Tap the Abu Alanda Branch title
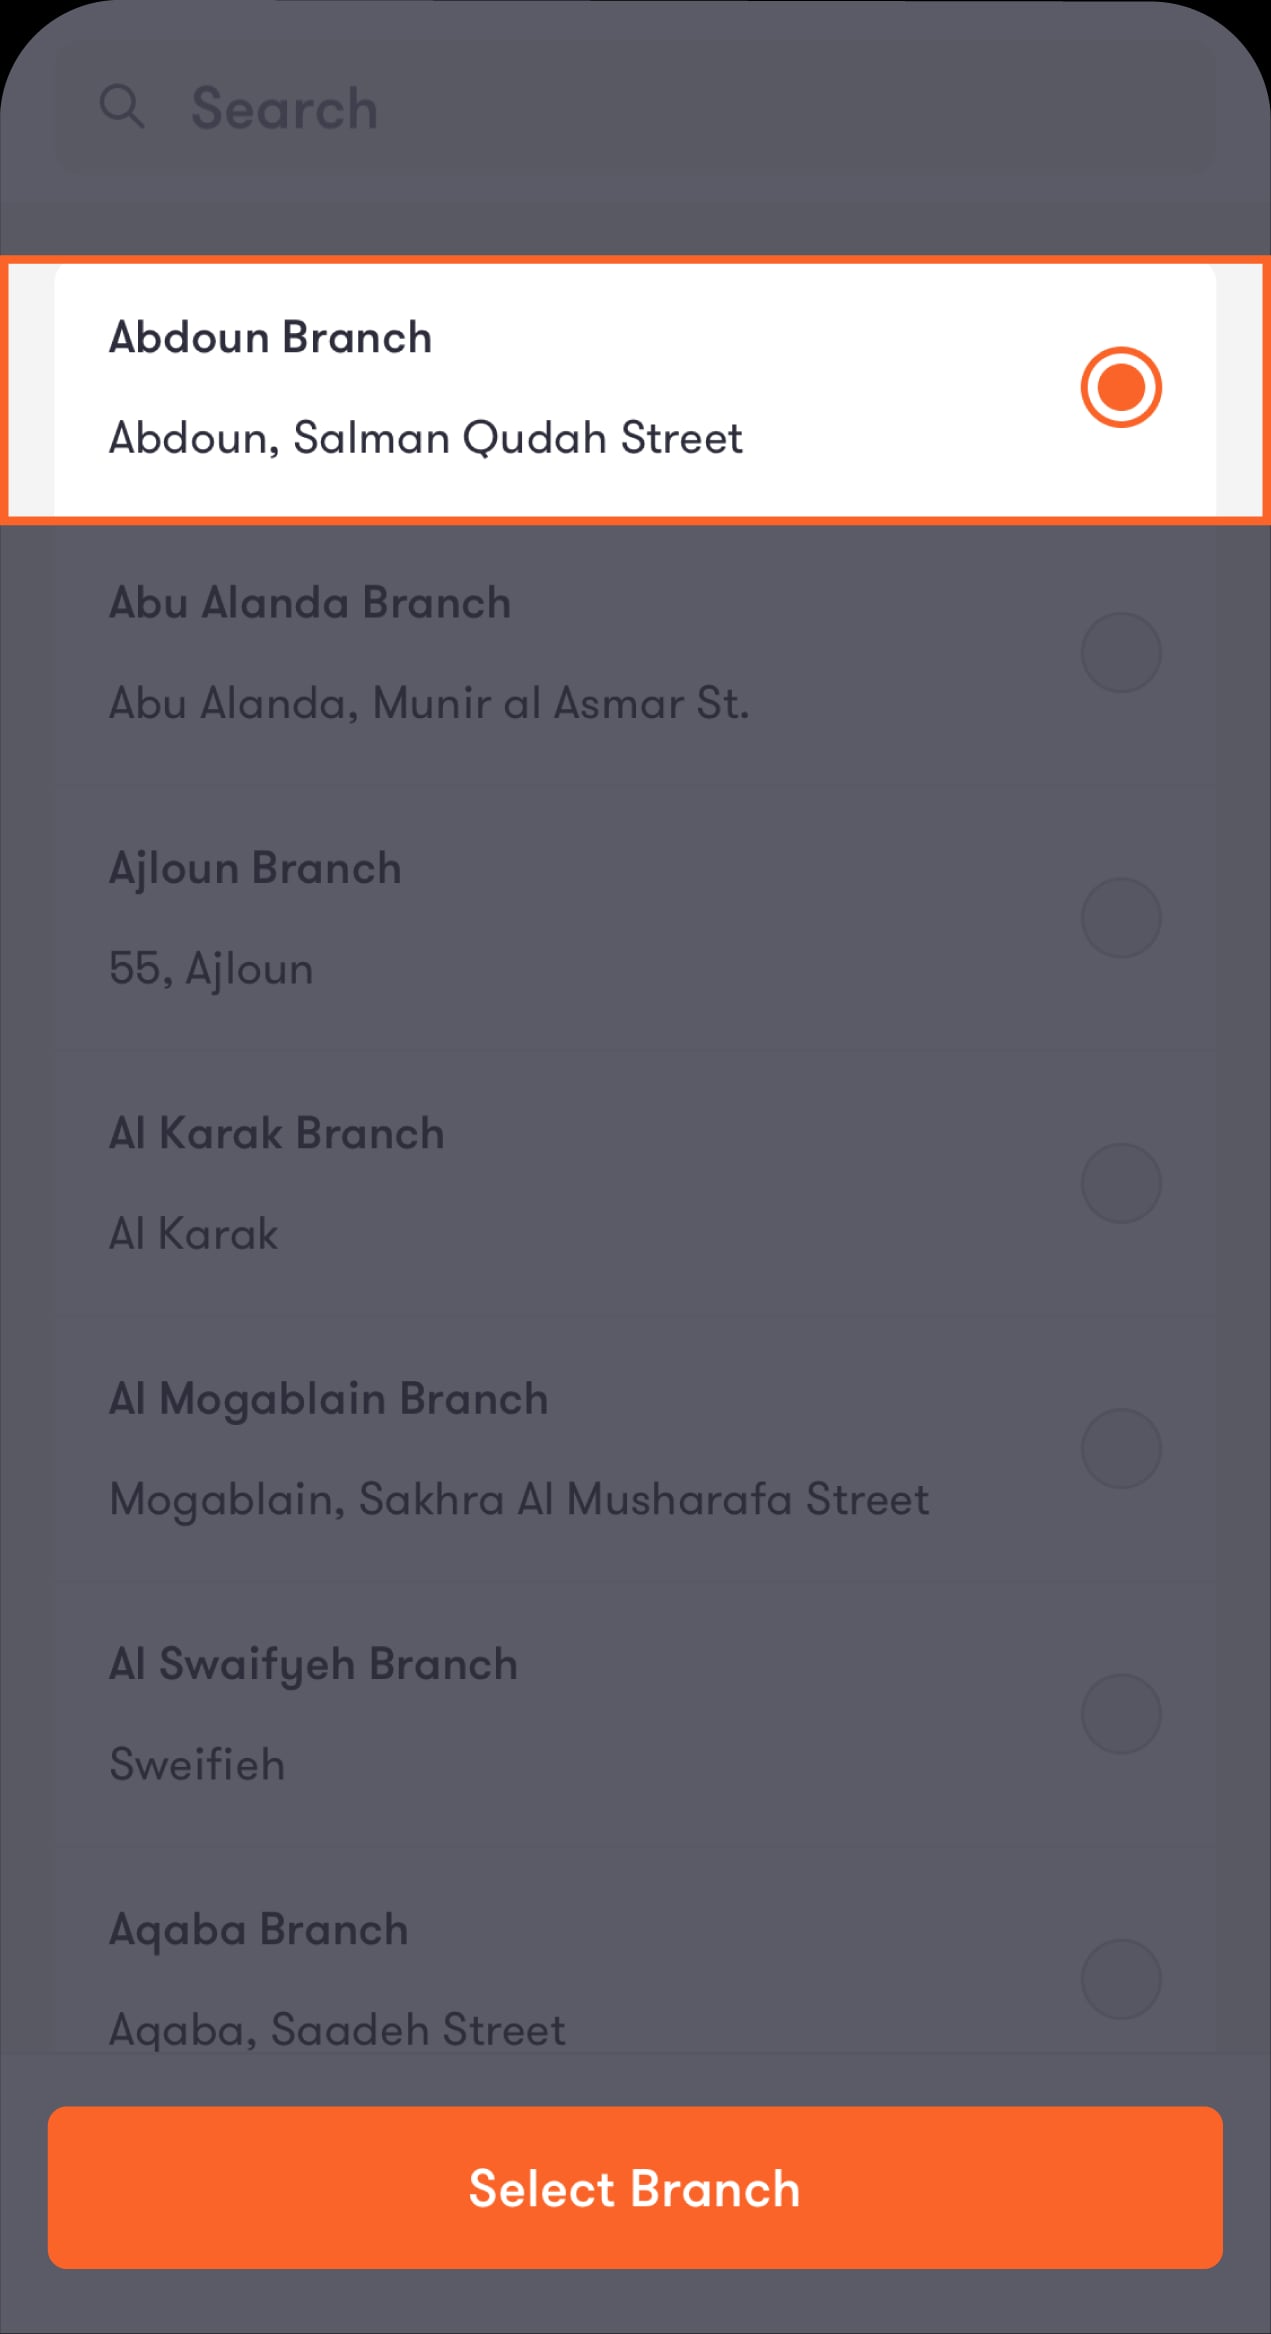Viewport: 1271px width, 2334px height. tap(309, 603)
